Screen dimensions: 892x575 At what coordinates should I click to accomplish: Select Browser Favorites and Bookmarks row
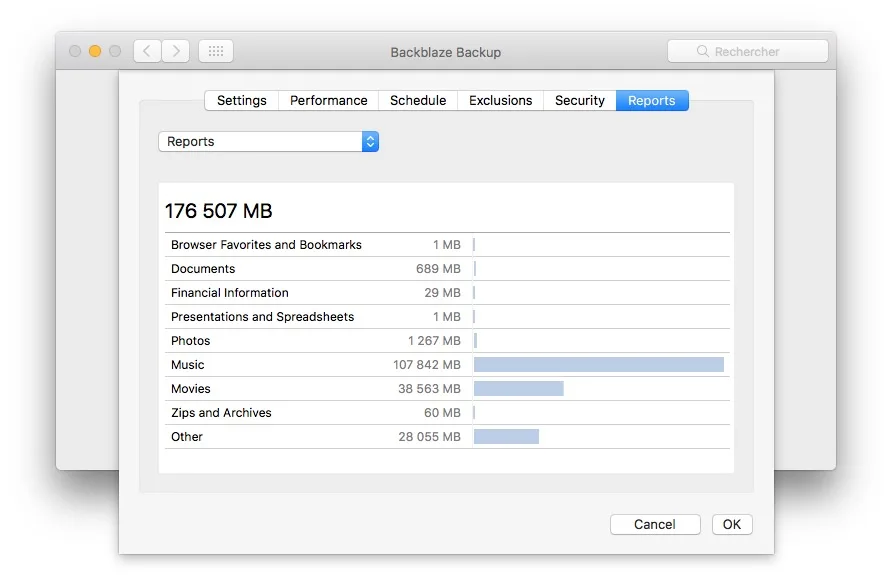[x=447, y=245]
